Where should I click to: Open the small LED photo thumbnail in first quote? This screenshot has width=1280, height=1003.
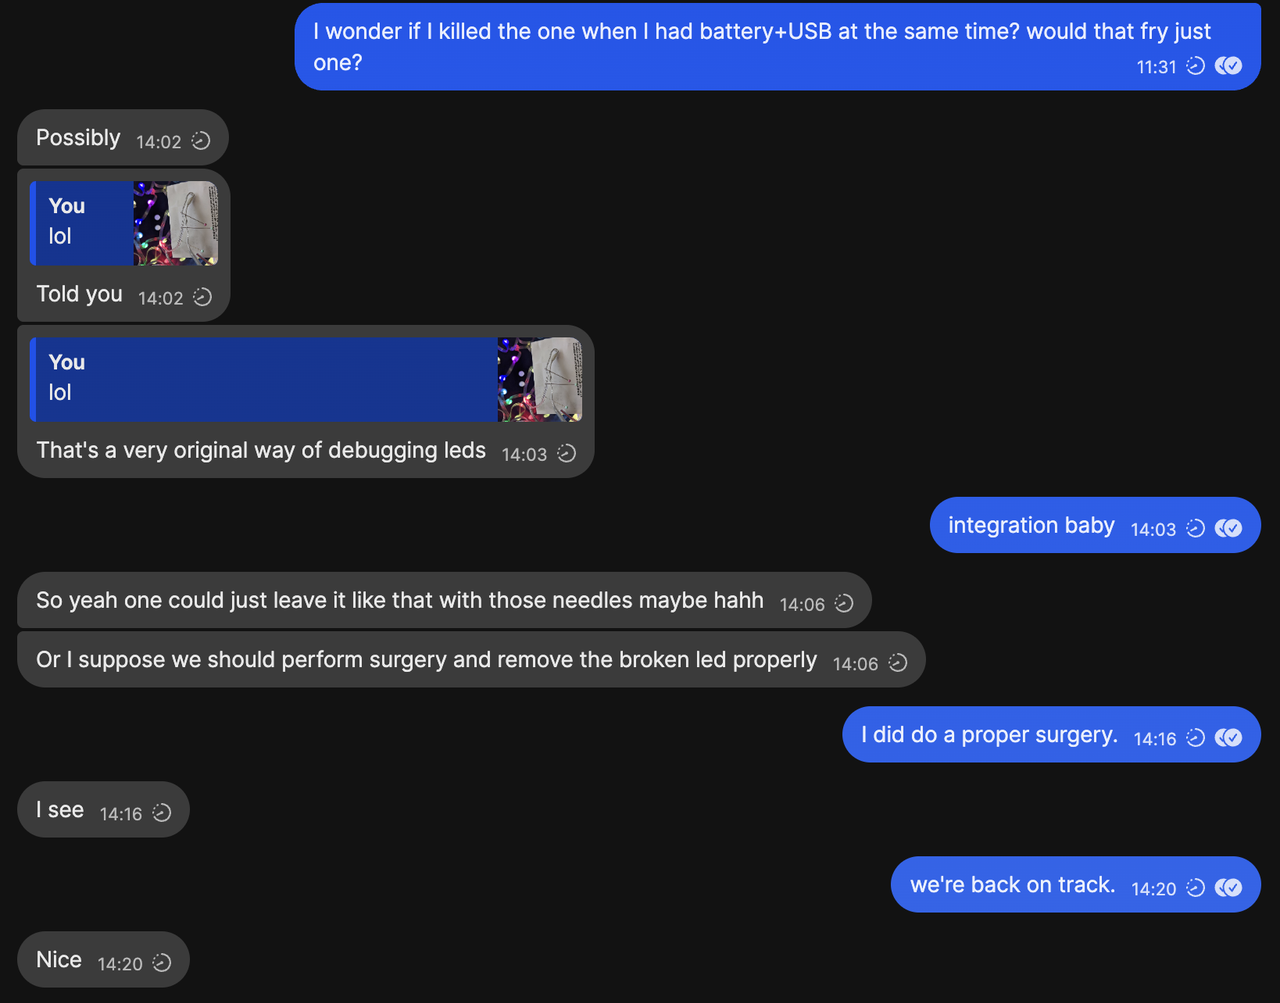point(175,223)
